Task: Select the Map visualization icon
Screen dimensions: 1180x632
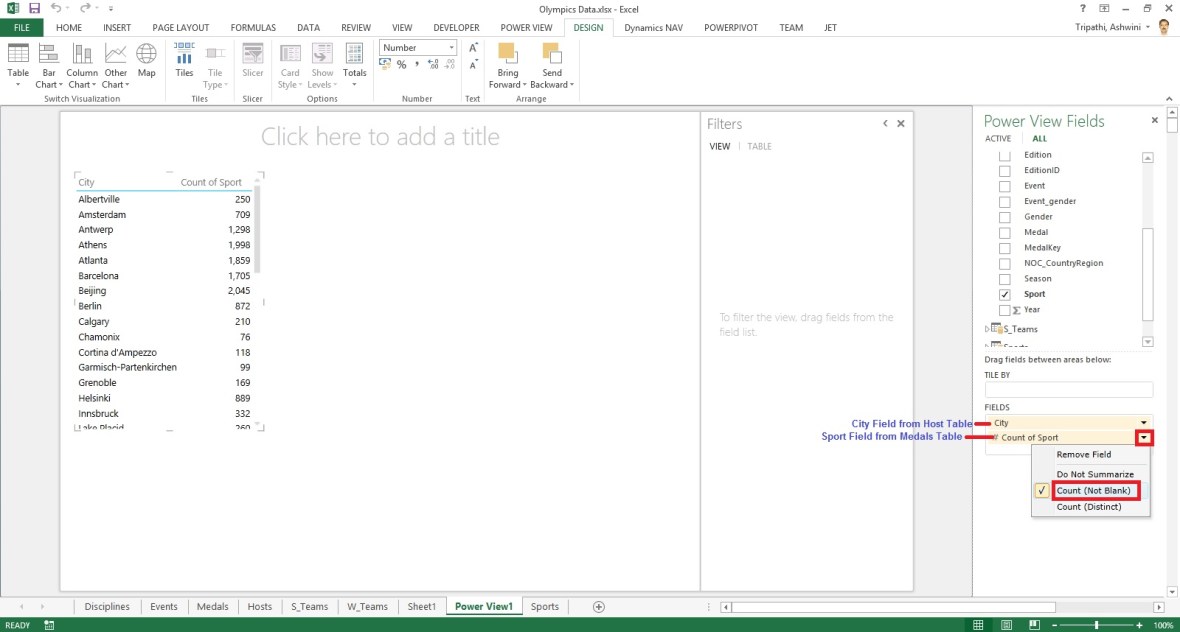Action: click(146, 55)
